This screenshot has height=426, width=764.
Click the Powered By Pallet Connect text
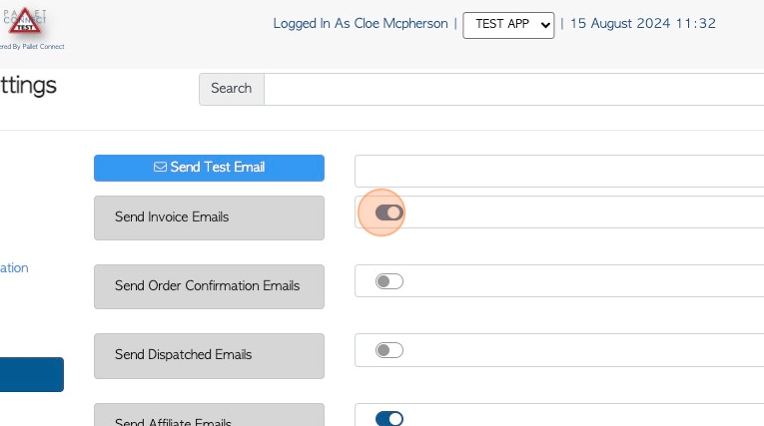point(32,47)
